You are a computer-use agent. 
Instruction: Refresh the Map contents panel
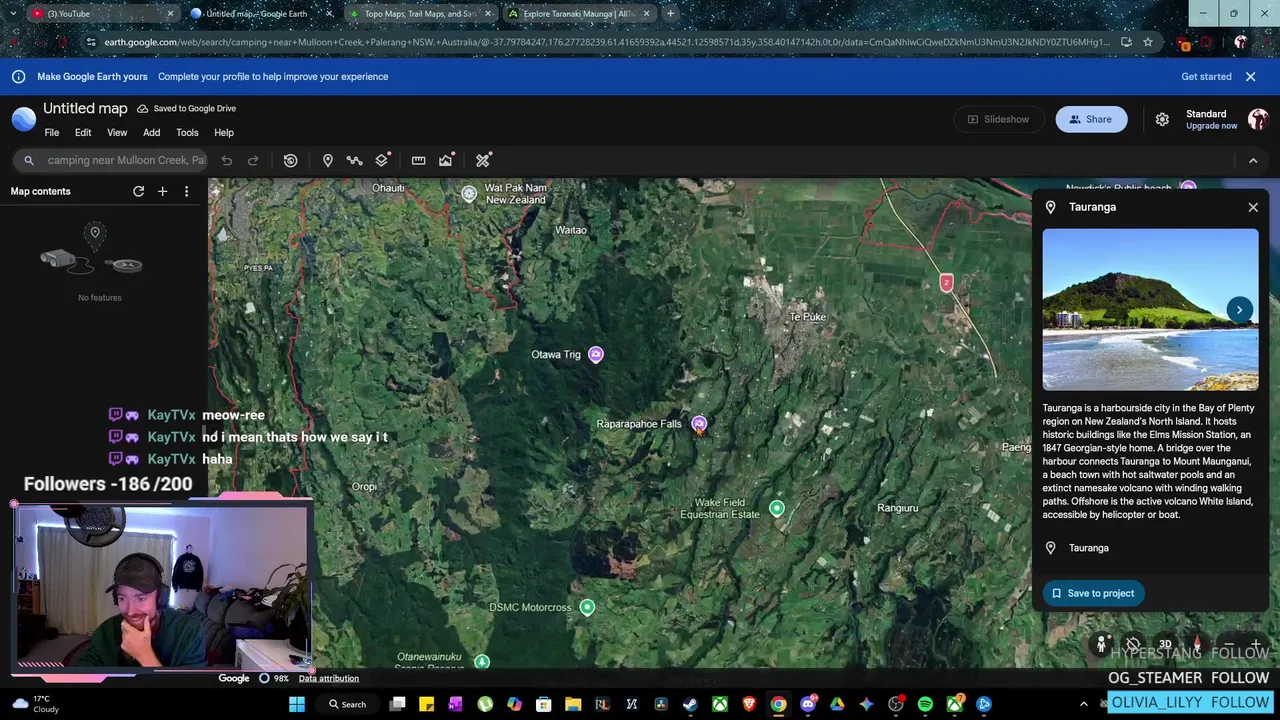tap(139, 191)
